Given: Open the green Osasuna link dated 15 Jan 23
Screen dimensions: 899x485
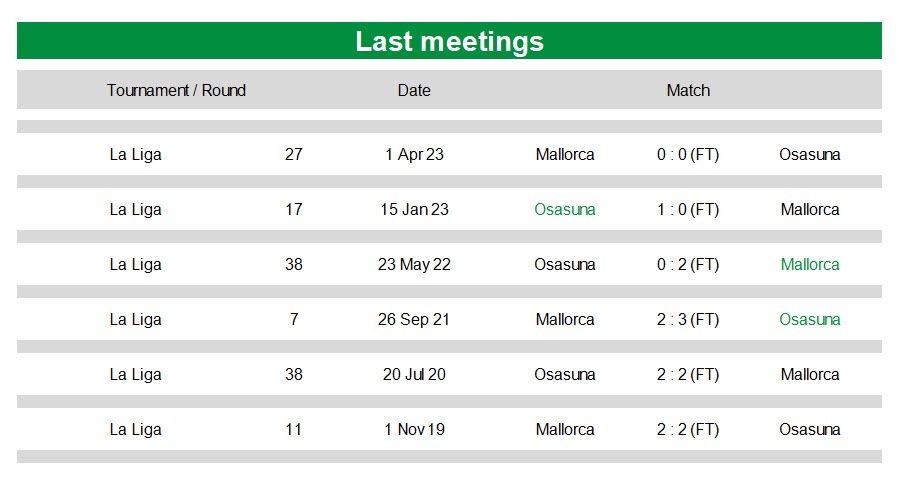Looking at the screenshot, I should coord(565,209).
